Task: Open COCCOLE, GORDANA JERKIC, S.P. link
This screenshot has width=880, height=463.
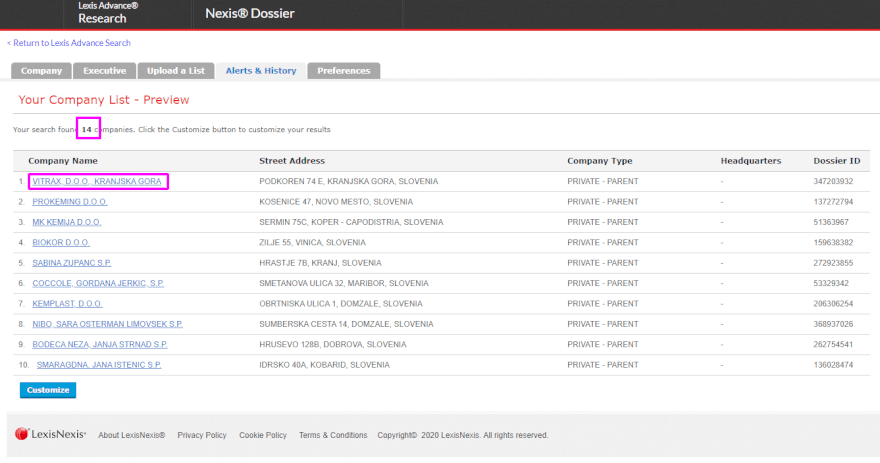Action: [98, 283]
